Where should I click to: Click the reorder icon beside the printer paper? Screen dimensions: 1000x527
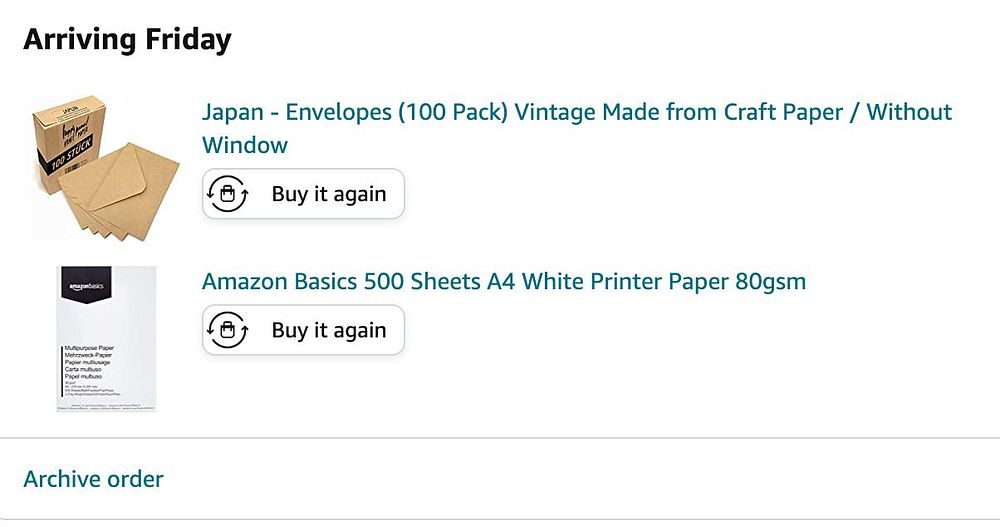[x=228, y=330]
